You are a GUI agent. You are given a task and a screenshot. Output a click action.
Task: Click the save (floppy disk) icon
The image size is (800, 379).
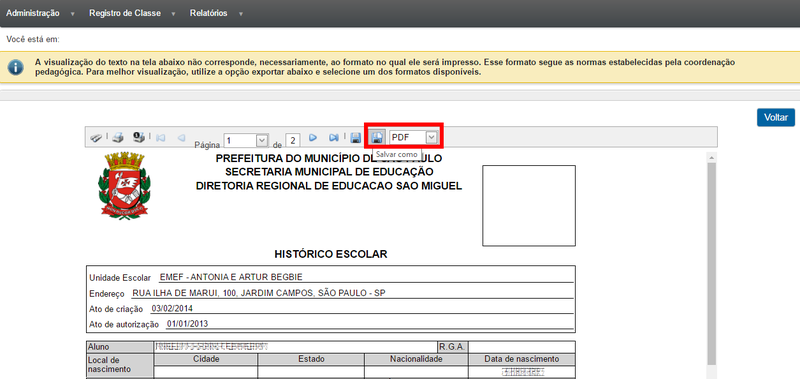(x=356, y=138)
